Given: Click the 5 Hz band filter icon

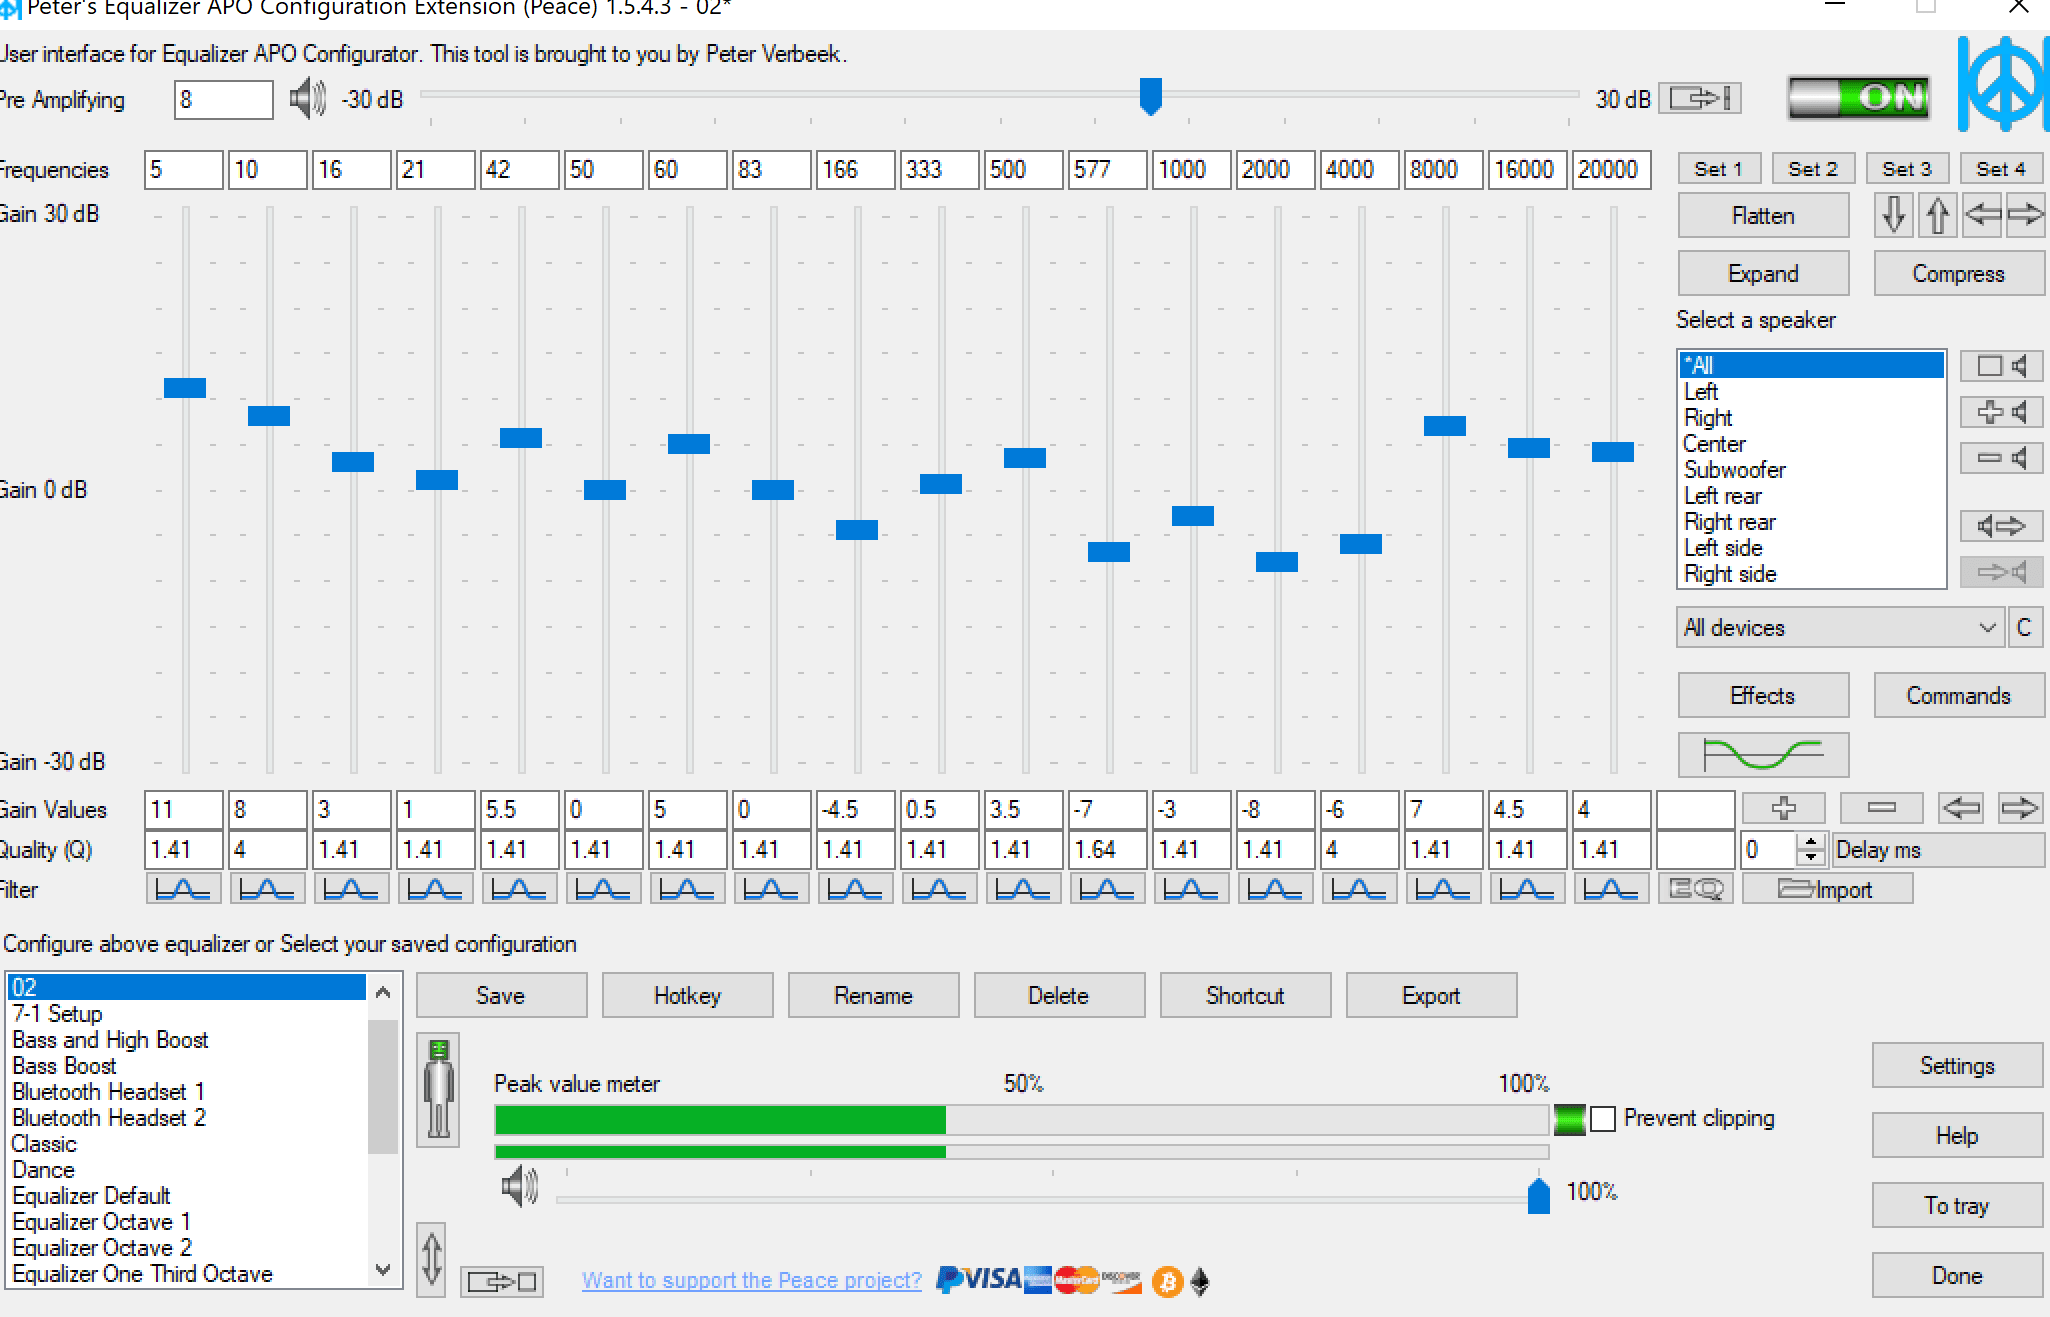Looking at the screenshot, I should pos(183,889).
